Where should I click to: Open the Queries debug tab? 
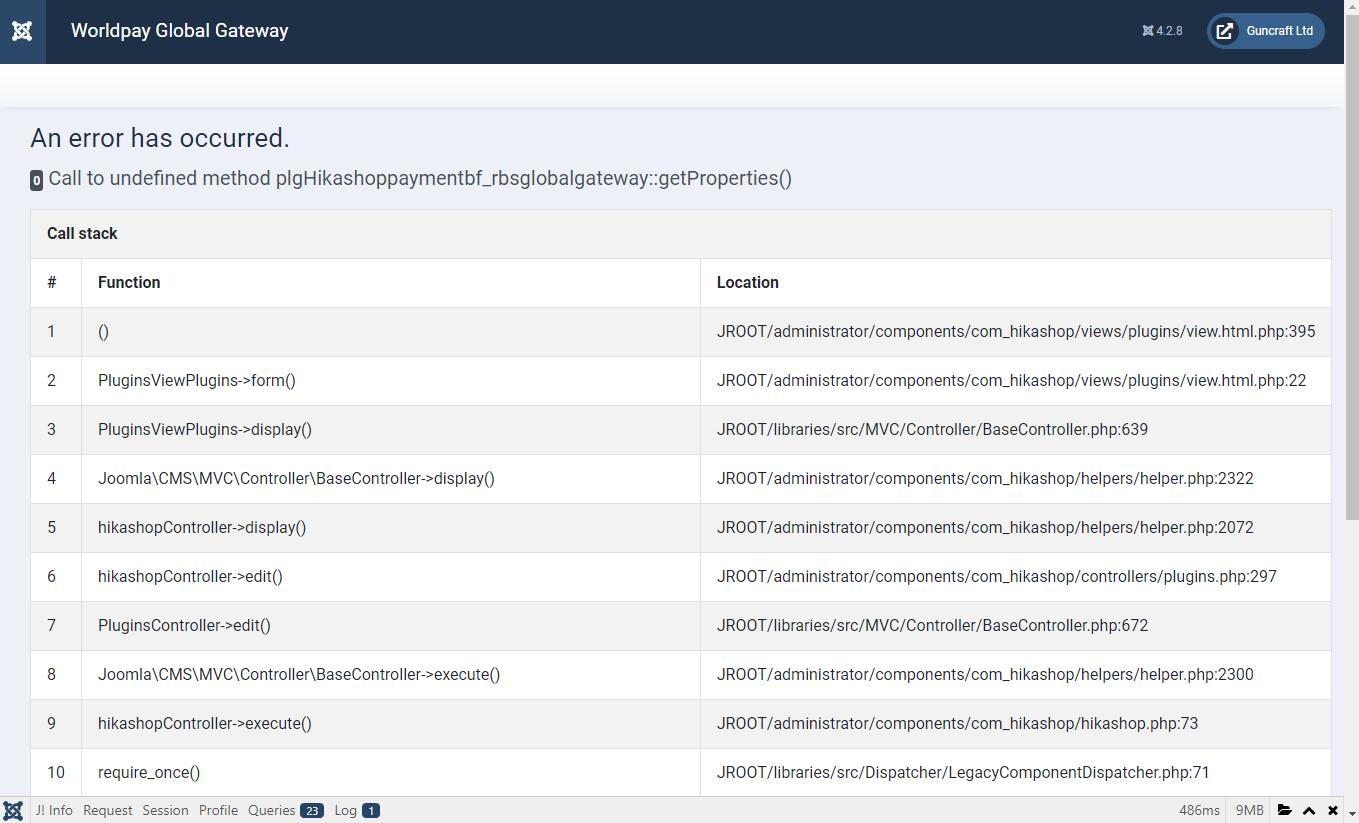coord(271,810)
